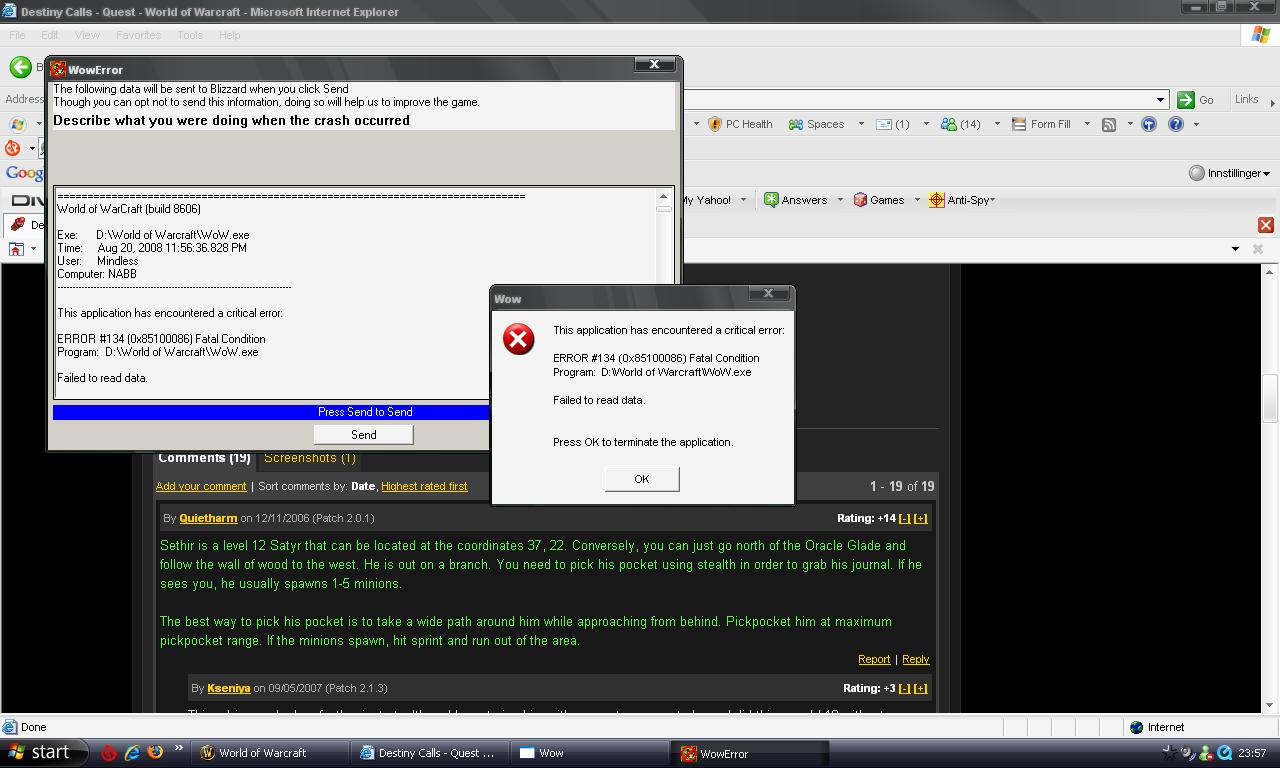Click Reply on Quietharm's comment
Screen dimensions: 1280x768
915,659
